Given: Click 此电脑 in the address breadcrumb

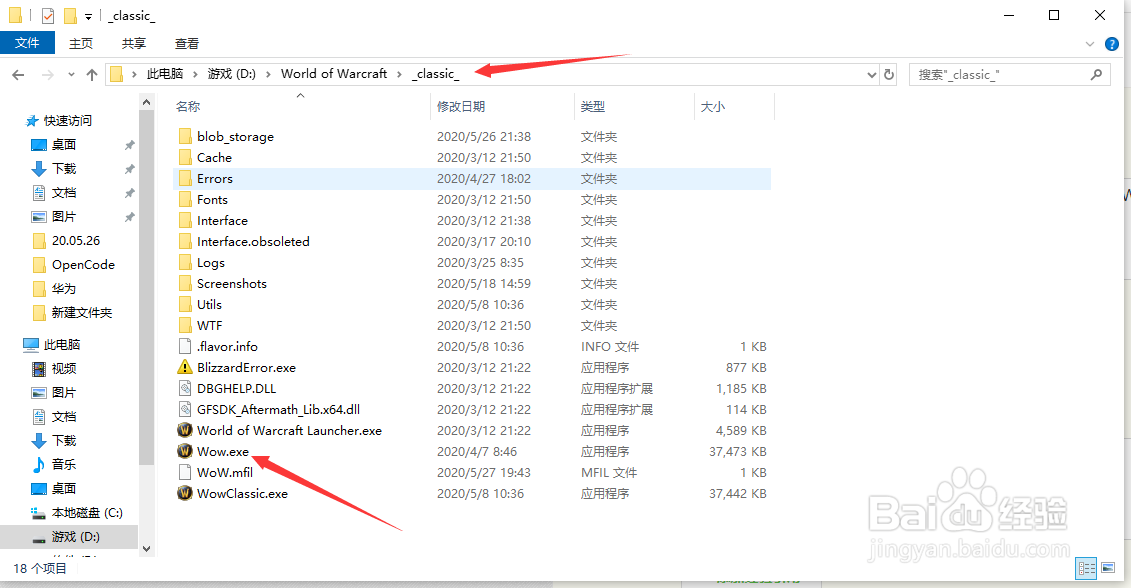Looking at the screenshot, I should tap(165, 74).
